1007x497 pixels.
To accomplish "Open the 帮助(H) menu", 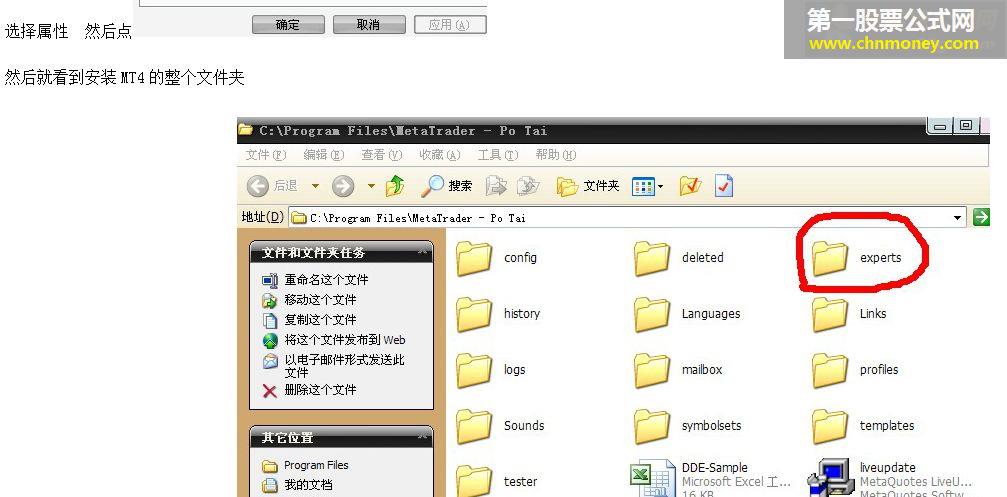I will (x=556, y=155).
